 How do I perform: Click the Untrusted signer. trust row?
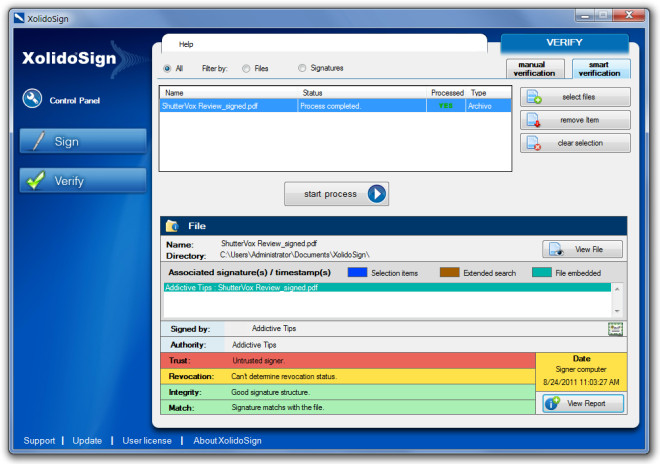(348, 360)
